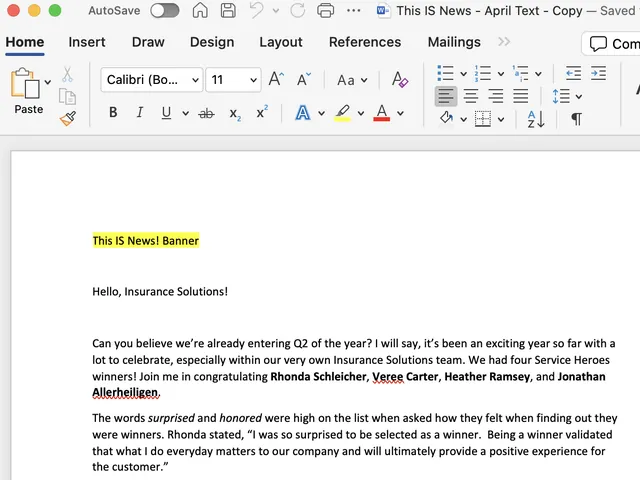Show more ribbon tabs with double chevron
The image size is (640, 480).
click(x=504, y=42)
